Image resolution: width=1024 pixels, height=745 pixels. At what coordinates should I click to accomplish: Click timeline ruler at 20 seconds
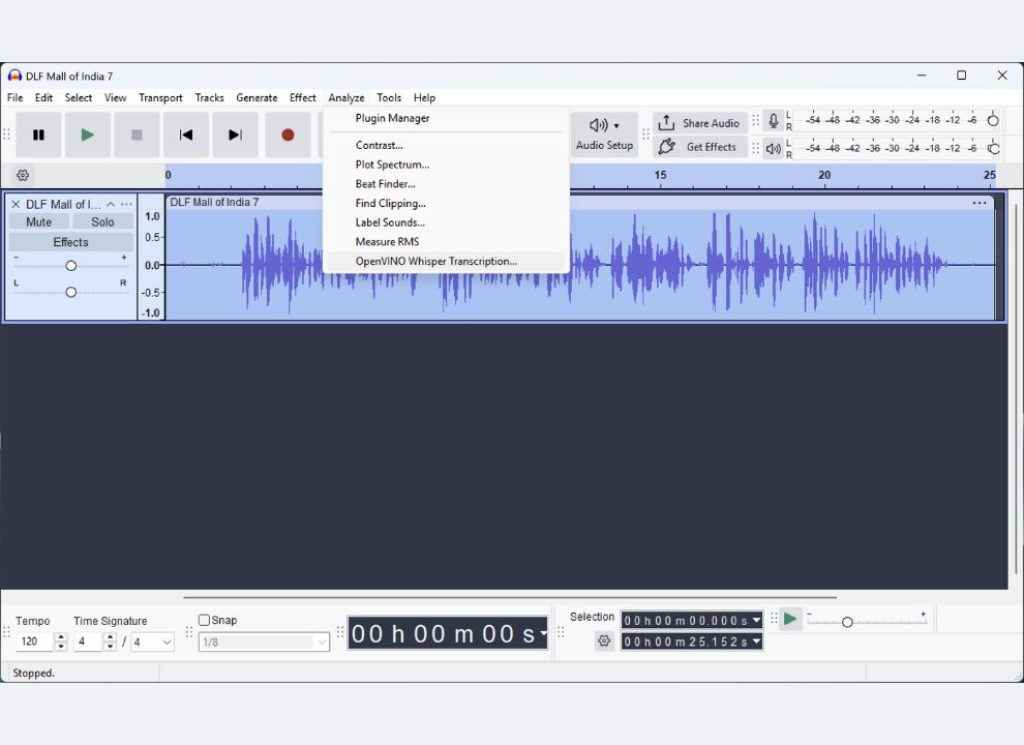pos(824,176)
